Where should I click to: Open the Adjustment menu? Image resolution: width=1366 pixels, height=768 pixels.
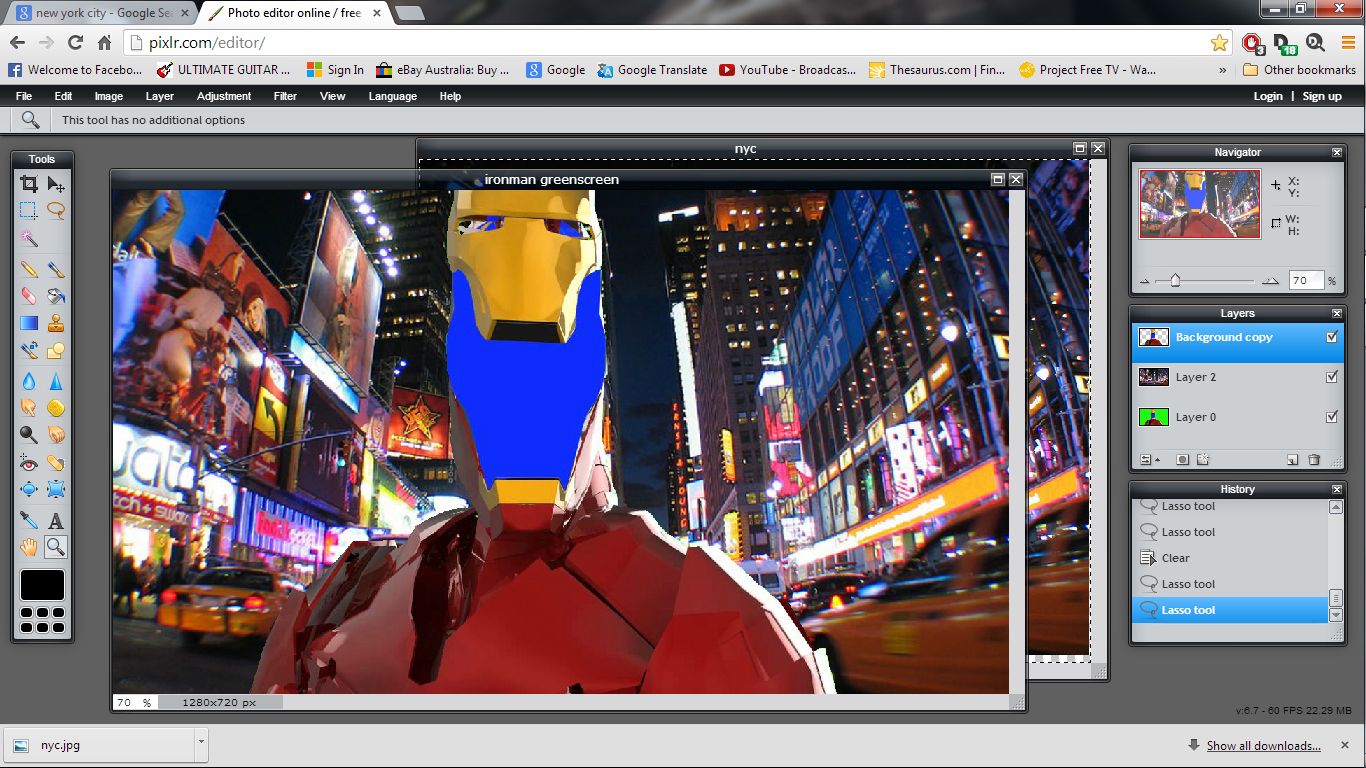pyautogui.click(x=224, y=96)
